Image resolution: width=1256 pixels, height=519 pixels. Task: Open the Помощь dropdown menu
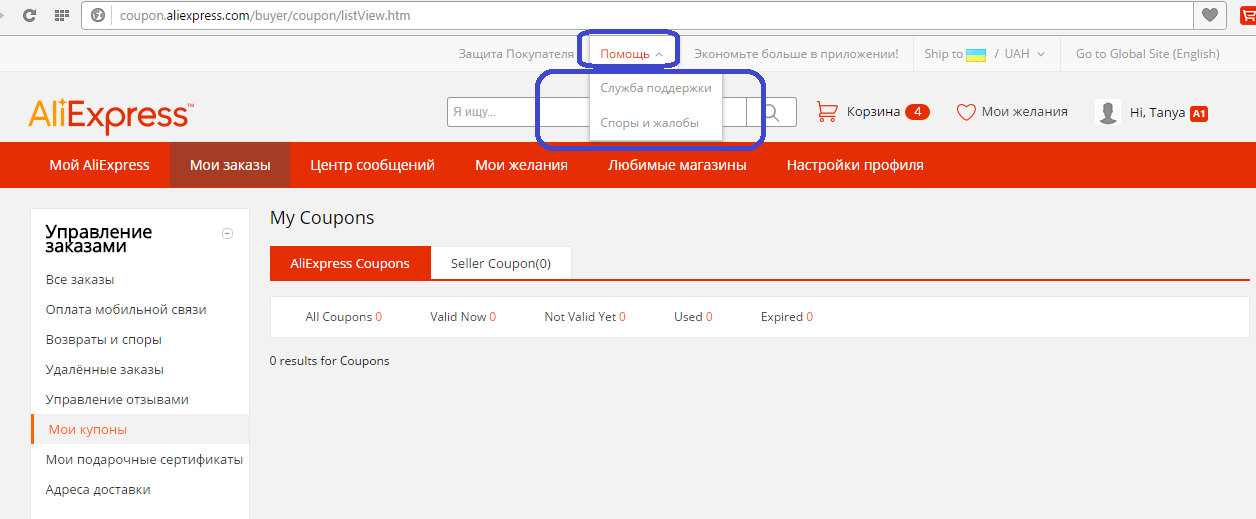coord(631,54)
